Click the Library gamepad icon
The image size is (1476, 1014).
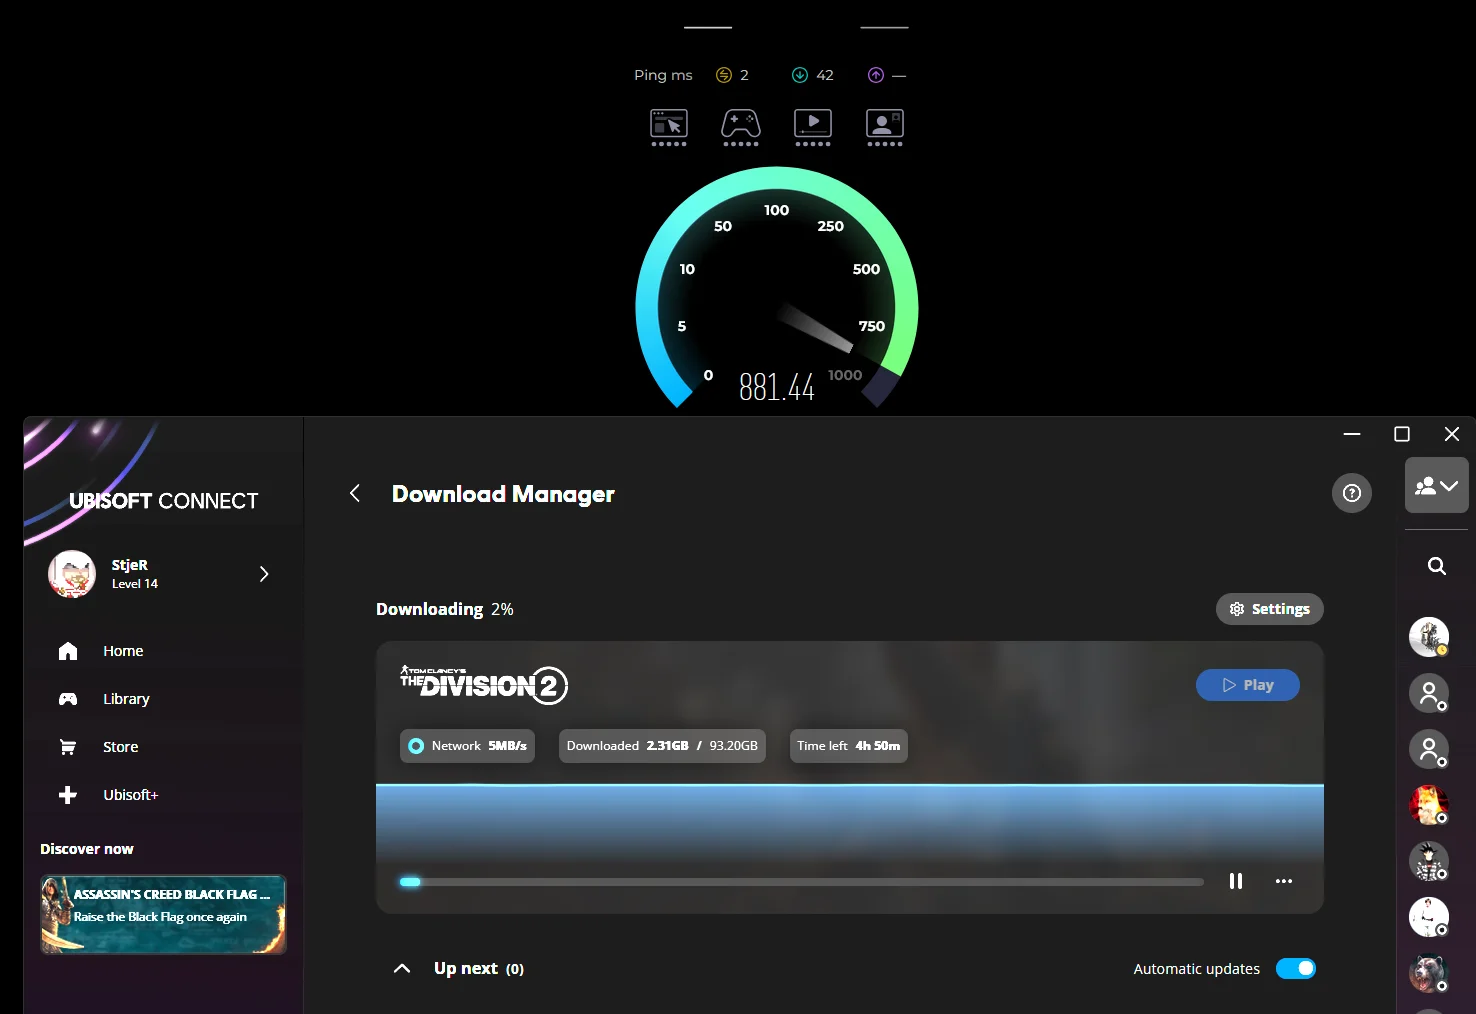pyautogui.click(x=68, y=699)
